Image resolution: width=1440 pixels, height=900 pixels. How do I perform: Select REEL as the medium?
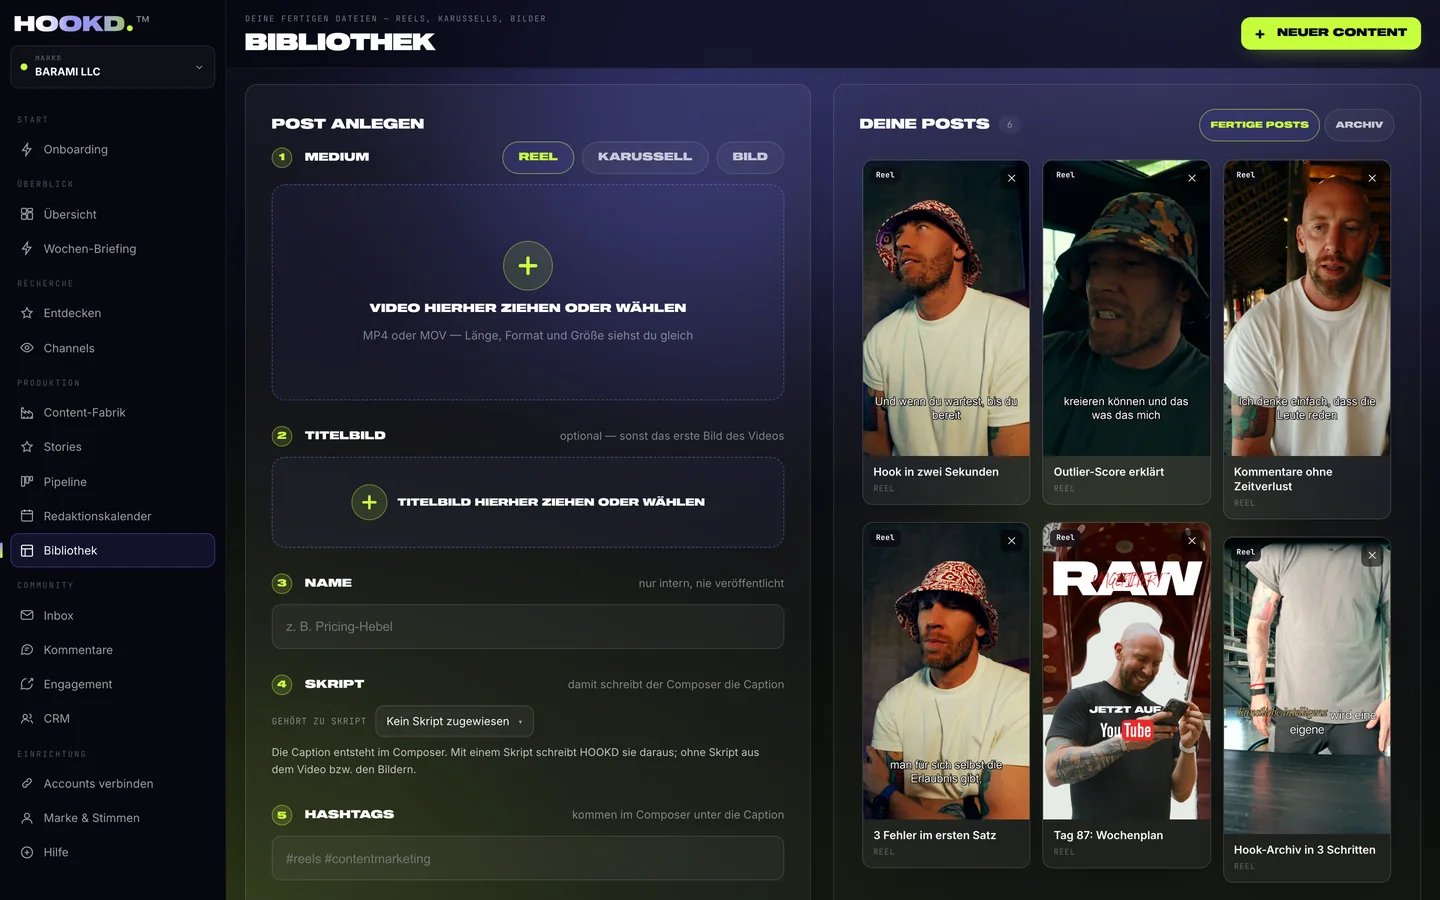538,157
